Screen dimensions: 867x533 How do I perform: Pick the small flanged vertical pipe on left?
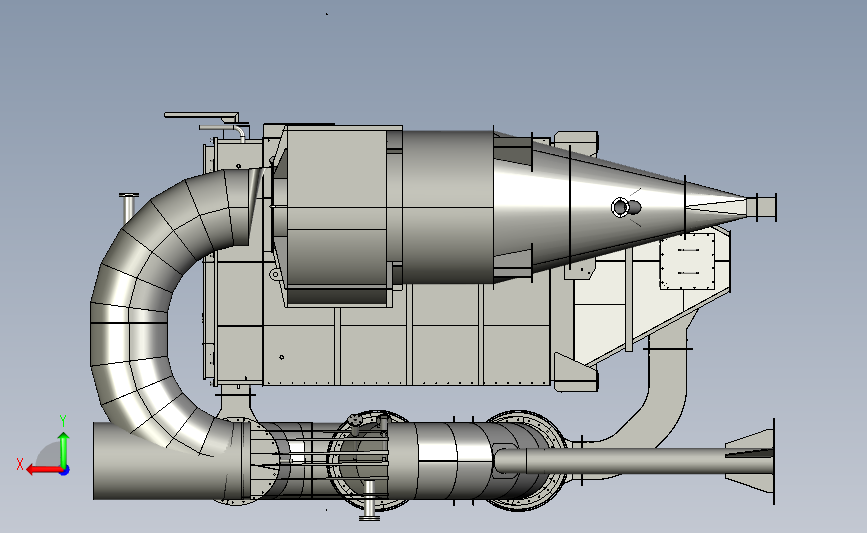(128, 210)
